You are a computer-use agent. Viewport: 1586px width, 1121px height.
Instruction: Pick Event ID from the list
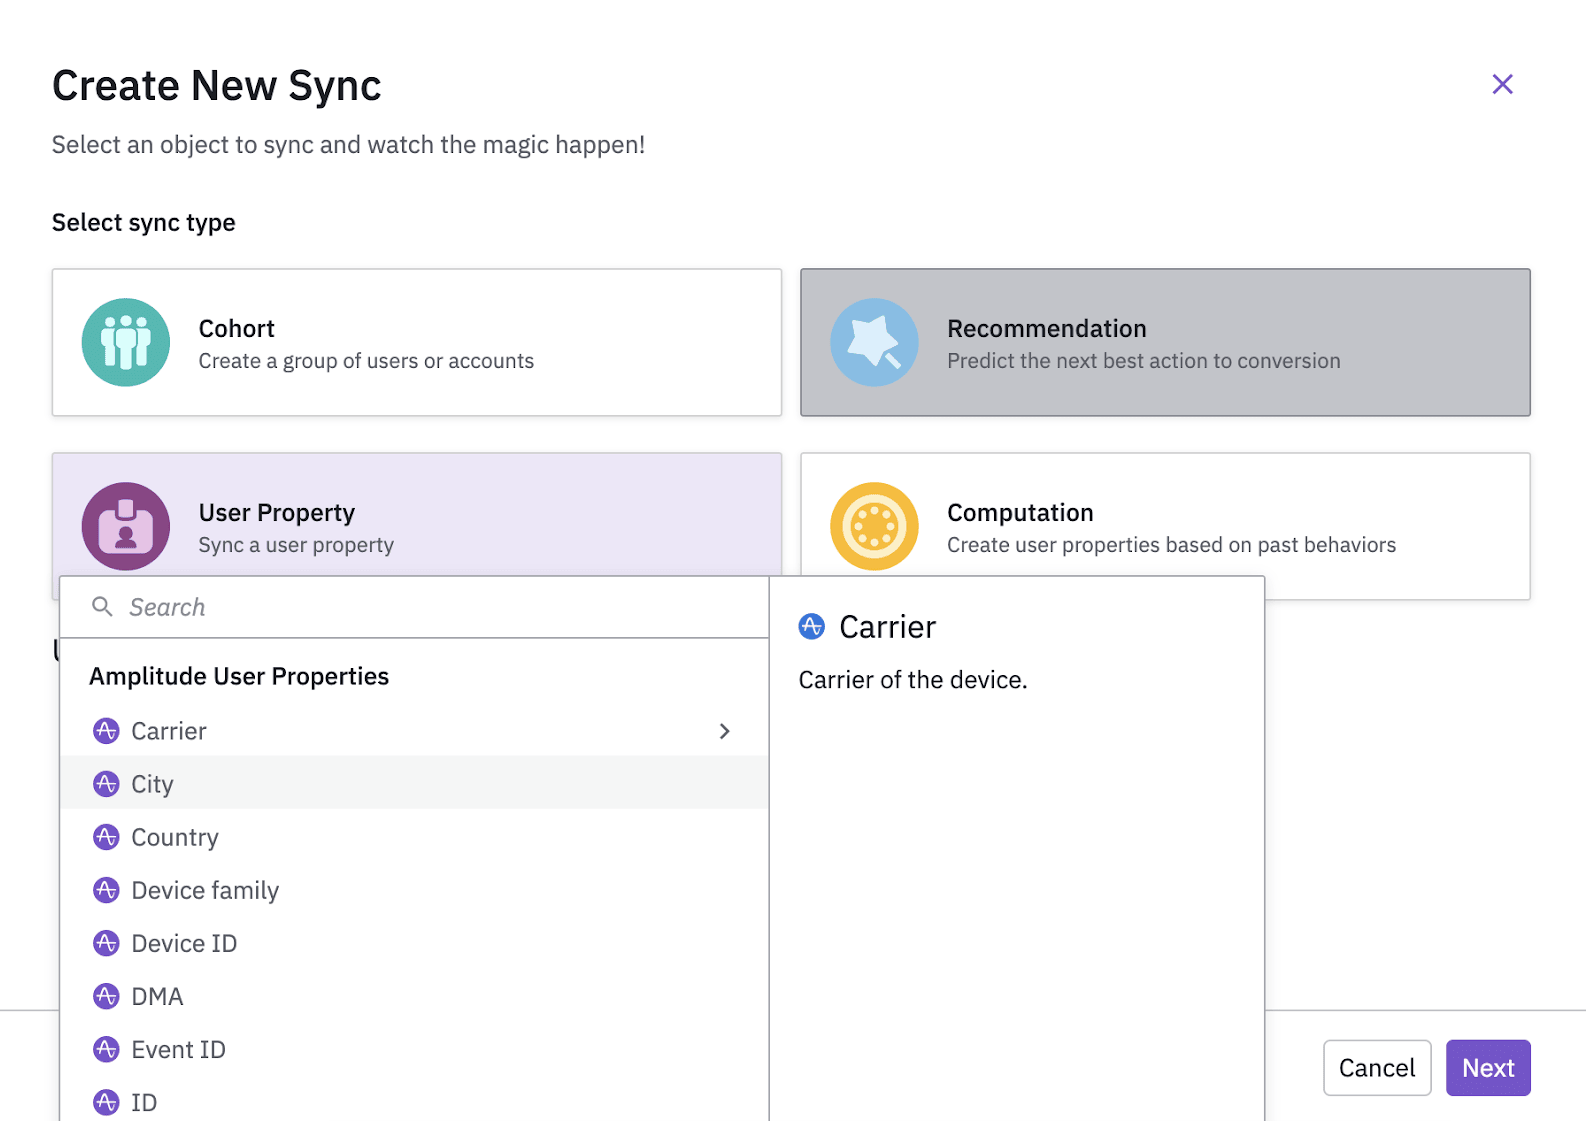coord(178,1049)
